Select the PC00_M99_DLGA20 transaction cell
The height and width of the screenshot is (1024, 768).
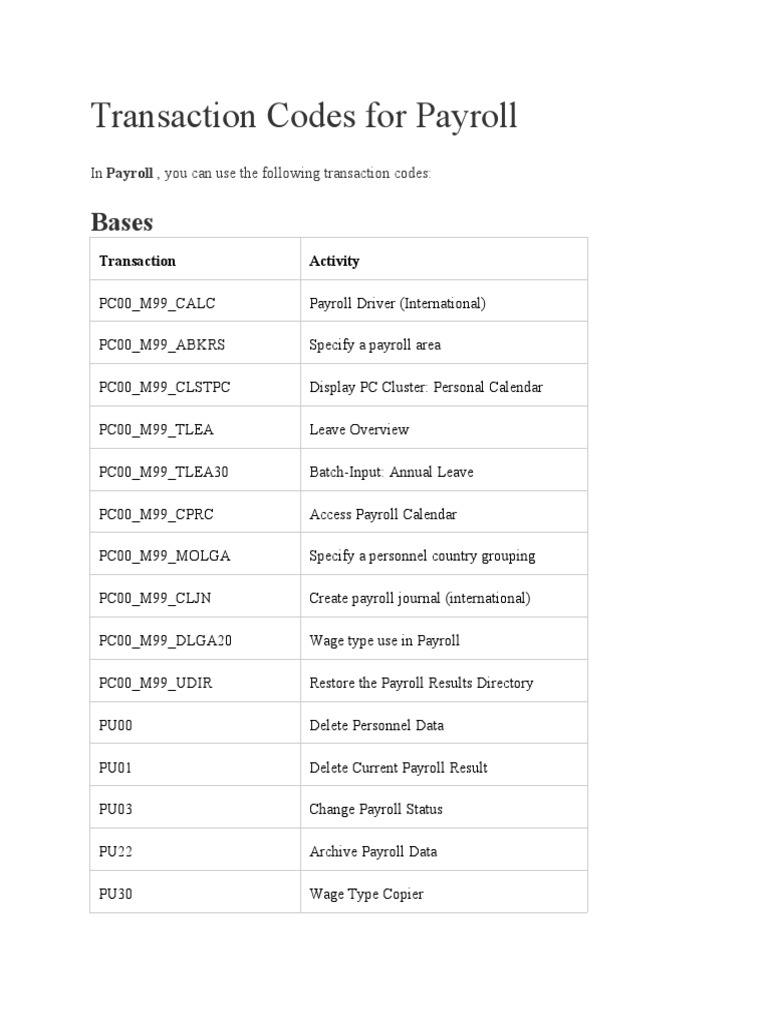[165, 641]
